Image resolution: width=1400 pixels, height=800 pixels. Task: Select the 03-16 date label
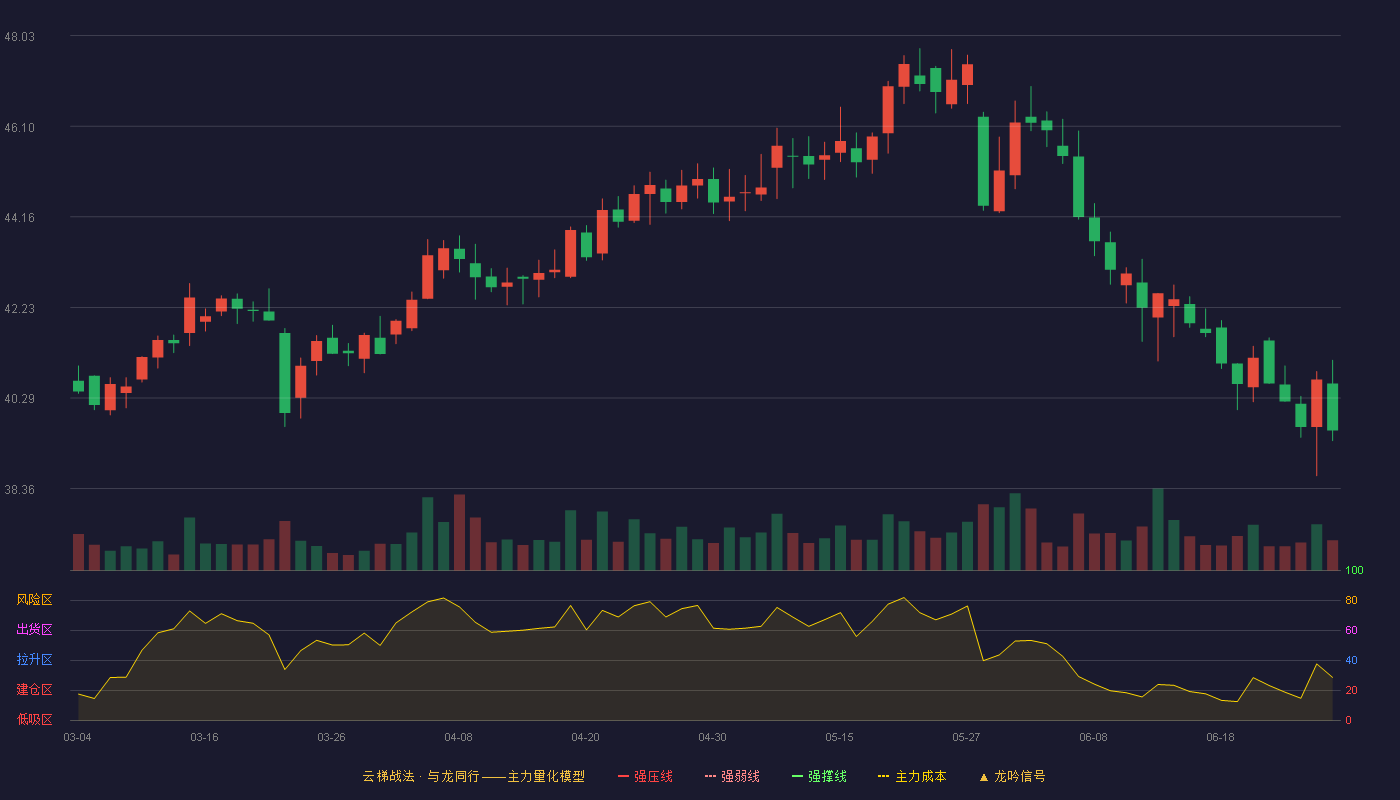pyautogui.click(x=204, y=737)
